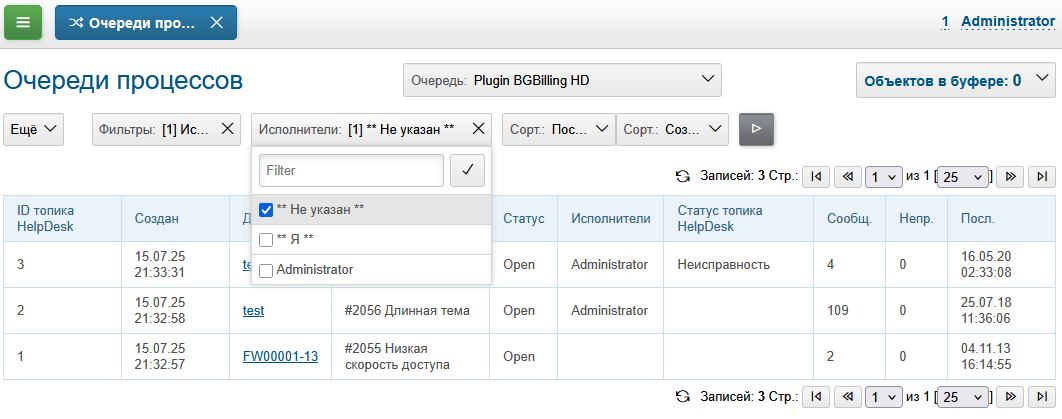Image resolution: width=1062 pixels, height=419 pixels.
Task: Apply executor filter with checkmark button
Action: pos(467,170)
